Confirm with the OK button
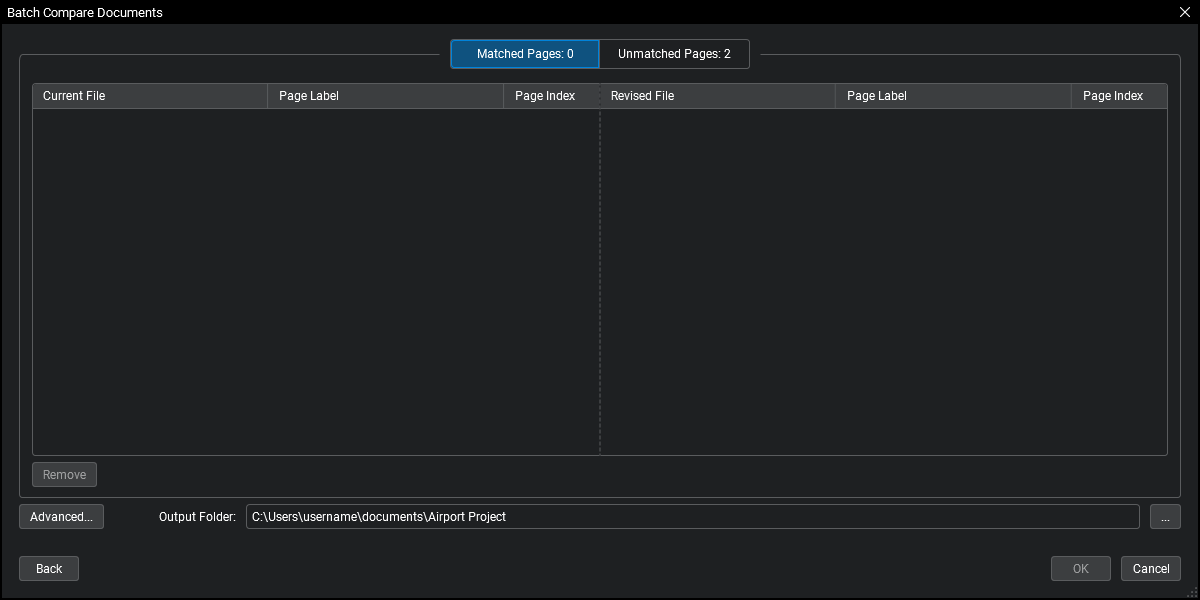The image size is (1200, 600). (x=1080, y=568)
